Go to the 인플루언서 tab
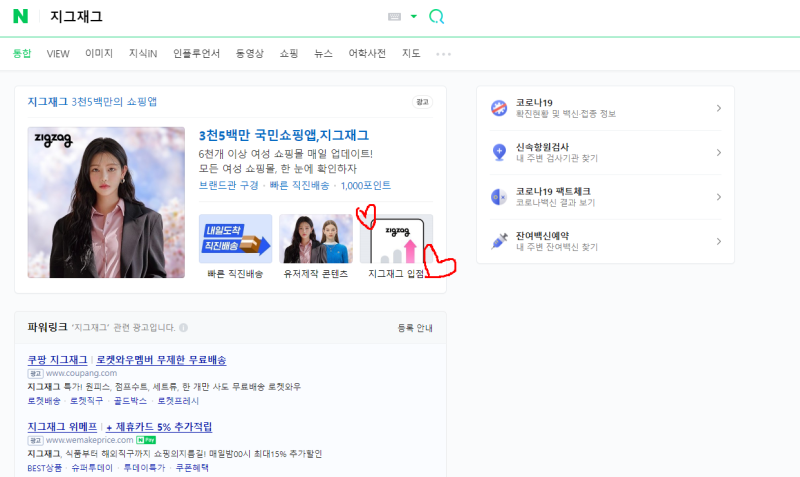Viewport: 800px width, 477px height. (196, 54)
